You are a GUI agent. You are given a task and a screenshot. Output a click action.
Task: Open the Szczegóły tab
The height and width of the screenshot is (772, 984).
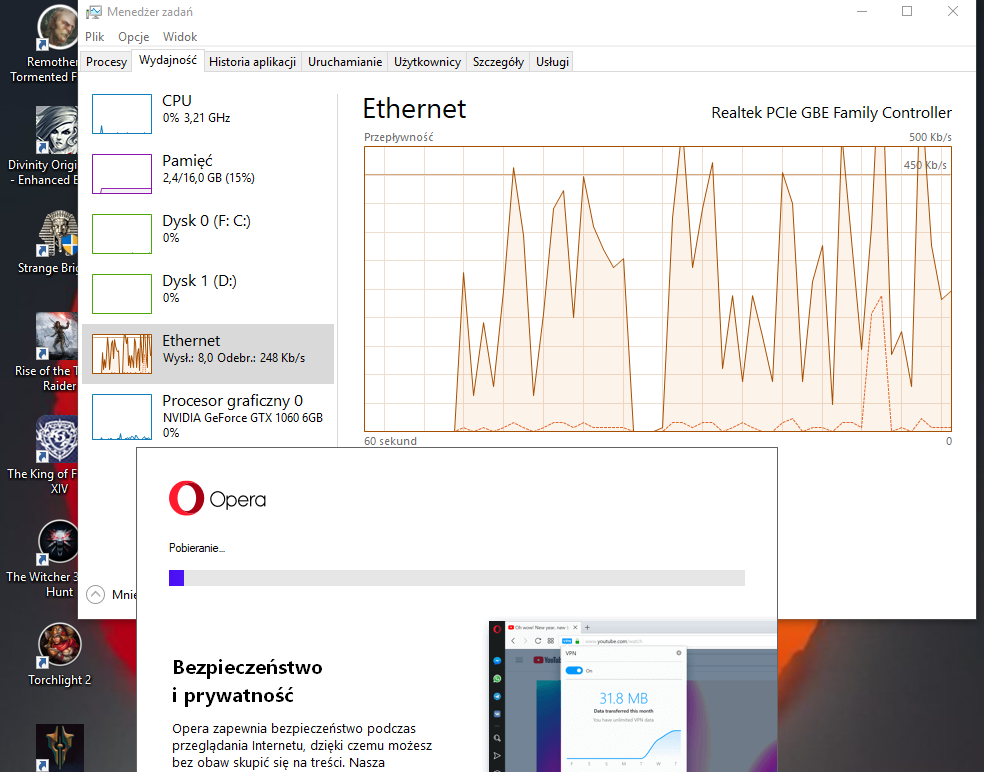pos(498,62)
